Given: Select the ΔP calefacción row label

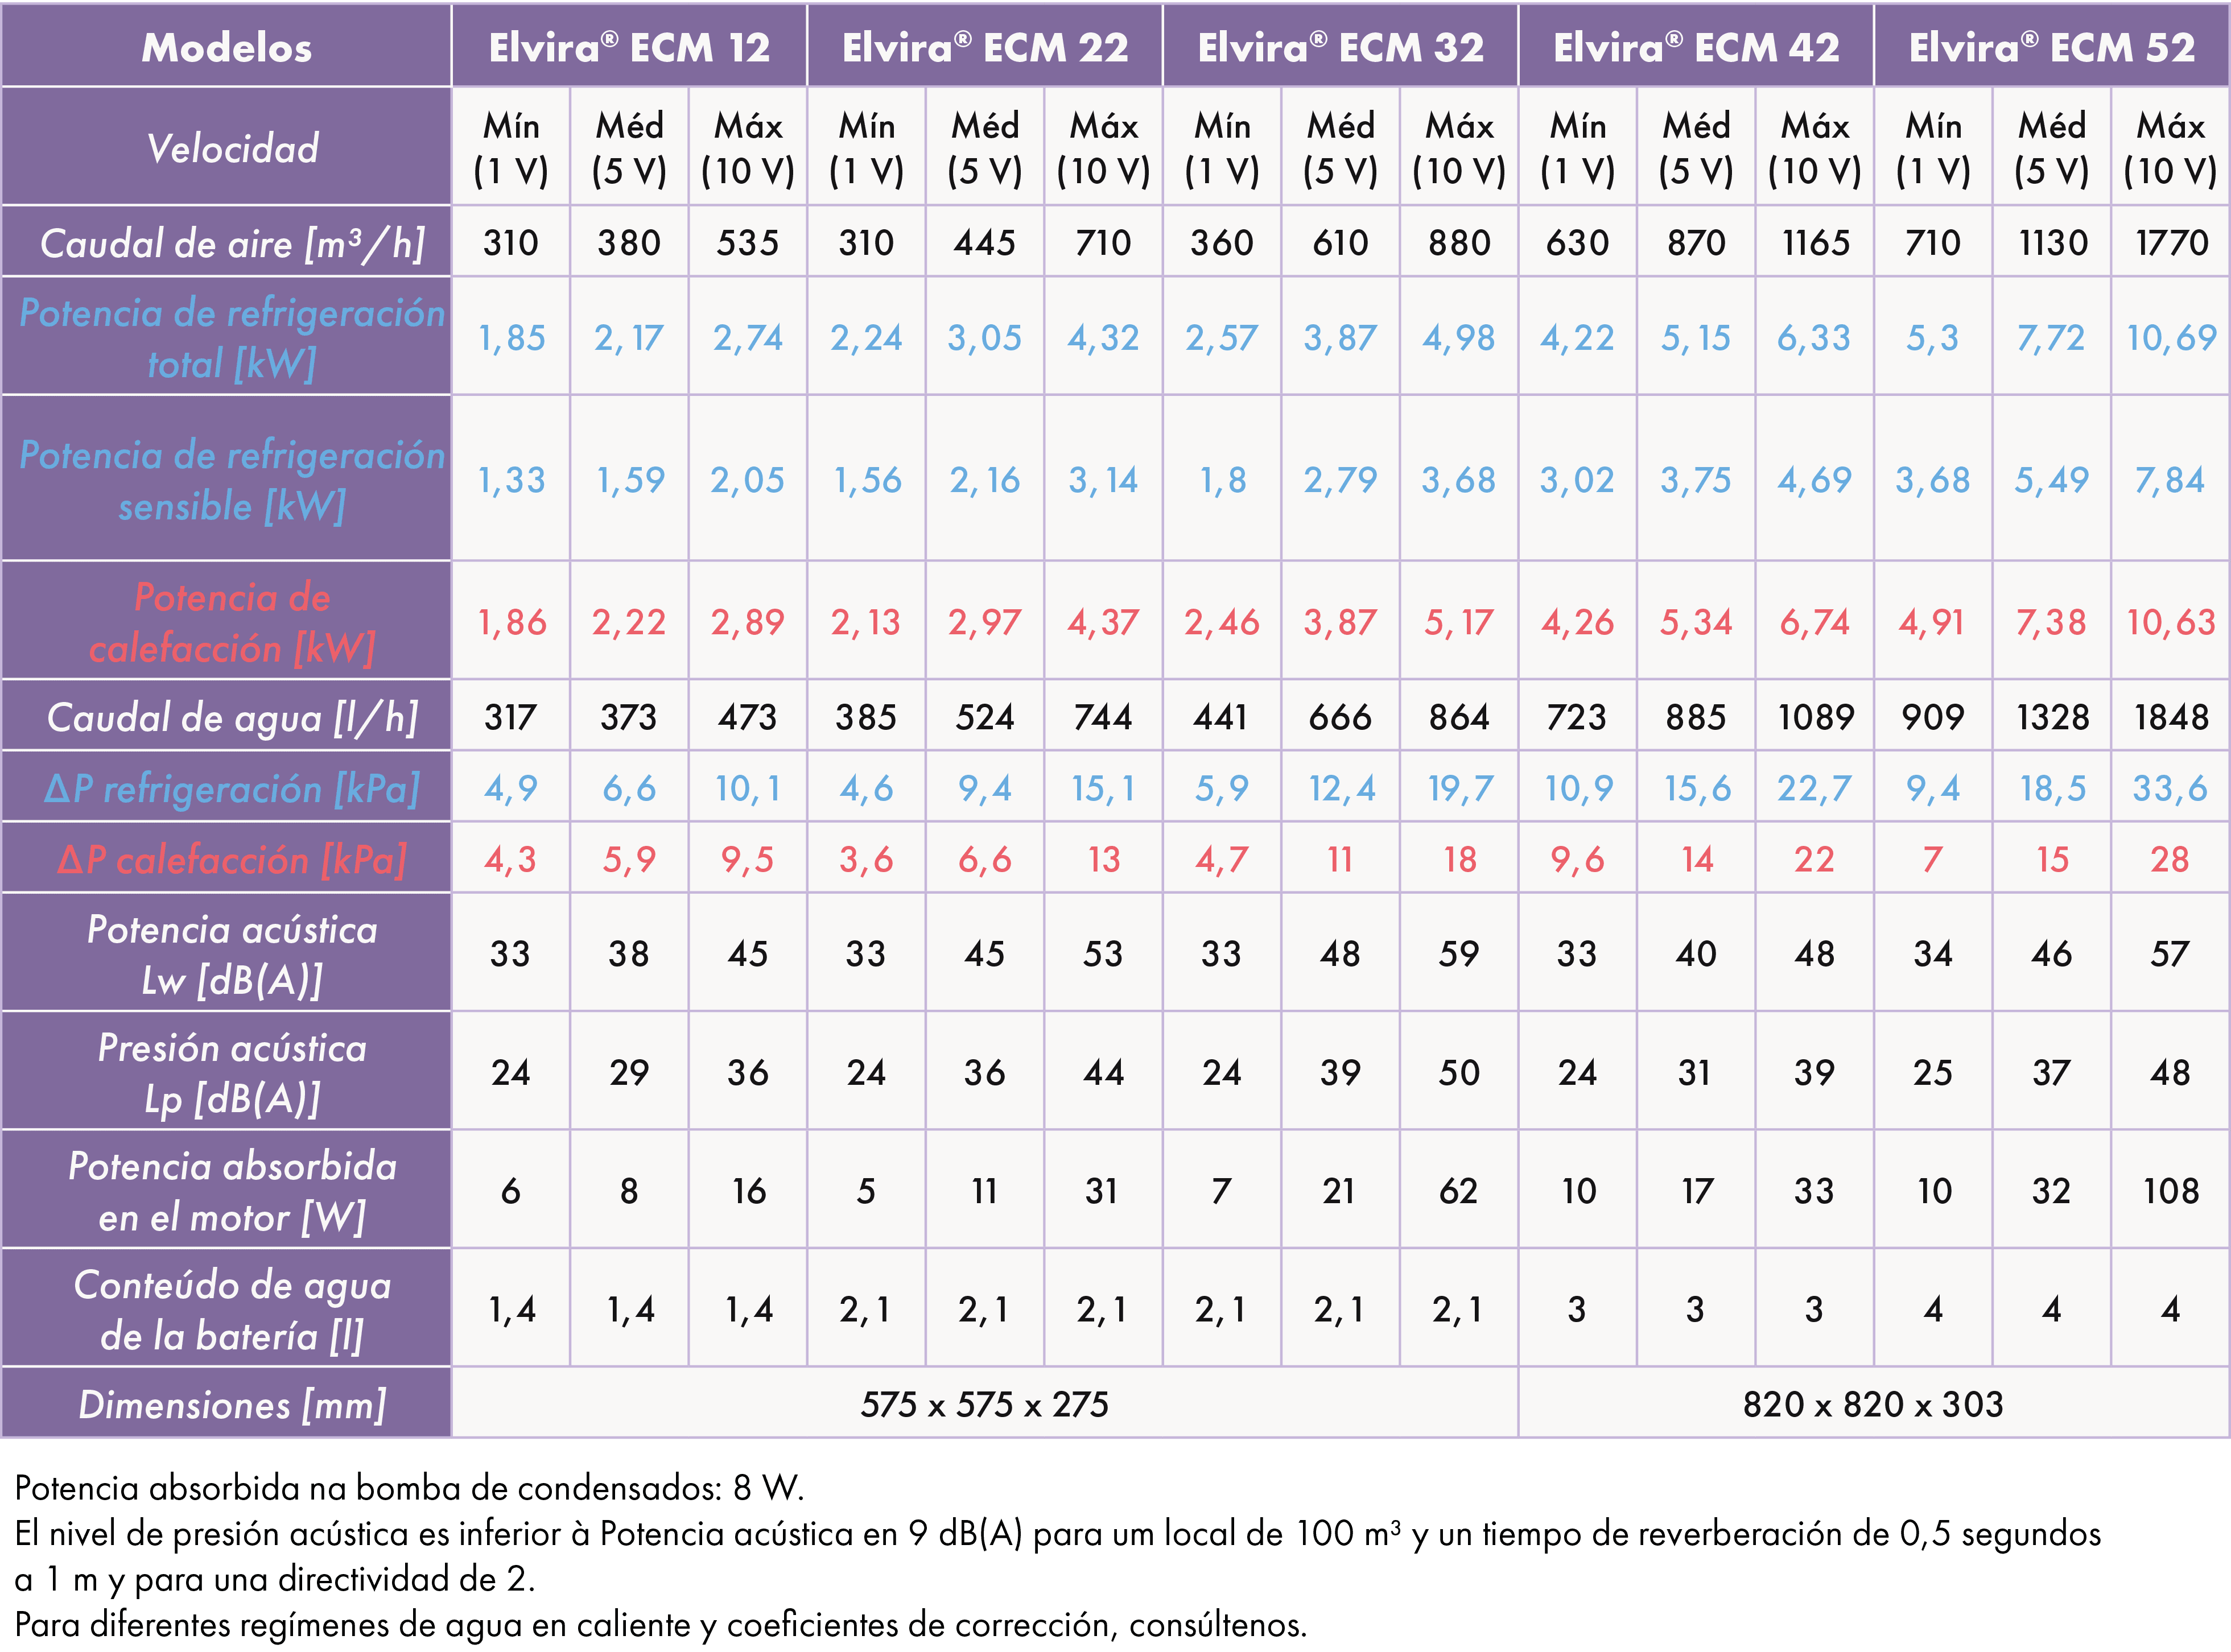Looking at the screenshot, I should [232, 859].
